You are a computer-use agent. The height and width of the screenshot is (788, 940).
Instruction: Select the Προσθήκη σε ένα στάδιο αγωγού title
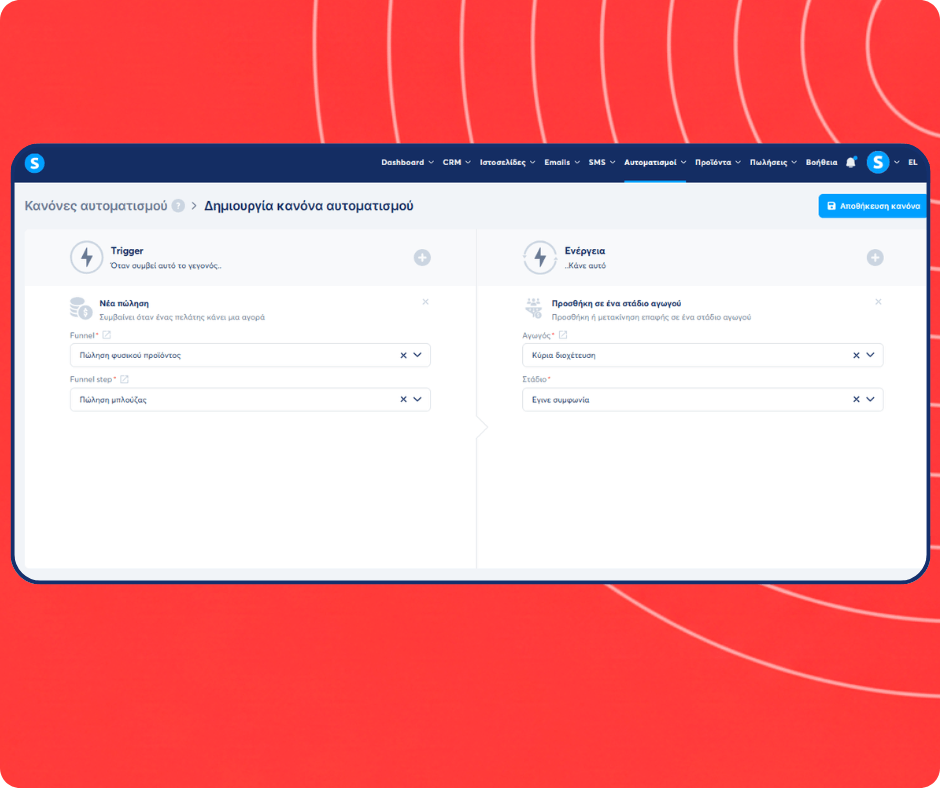(x=616, y=303)
